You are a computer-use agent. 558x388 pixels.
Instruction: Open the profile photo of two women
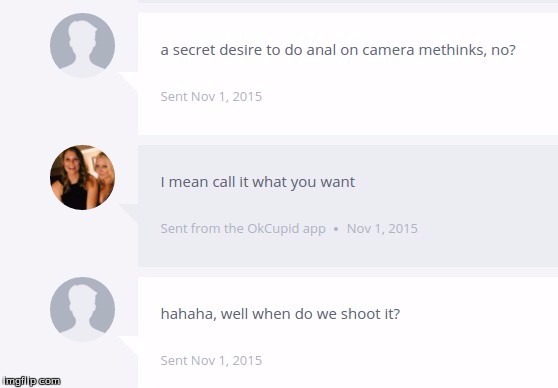coord(82,177)
